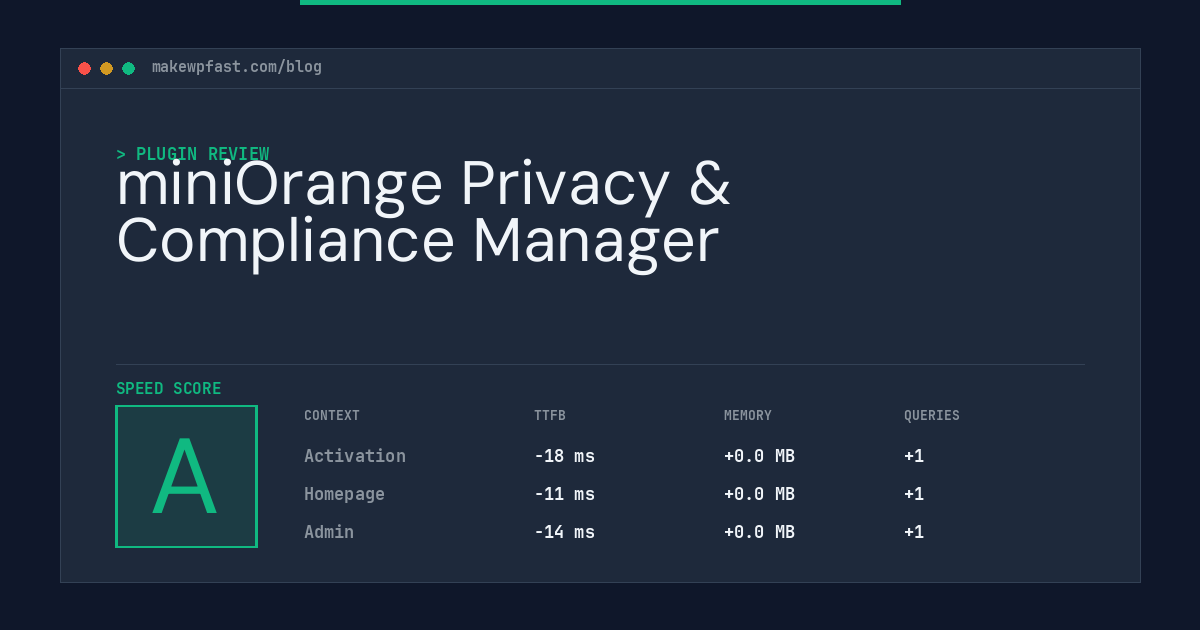The image size is (1200, 630).
Task: Click the Homepage queries +1 value
Action: click(x=914, y=494)
